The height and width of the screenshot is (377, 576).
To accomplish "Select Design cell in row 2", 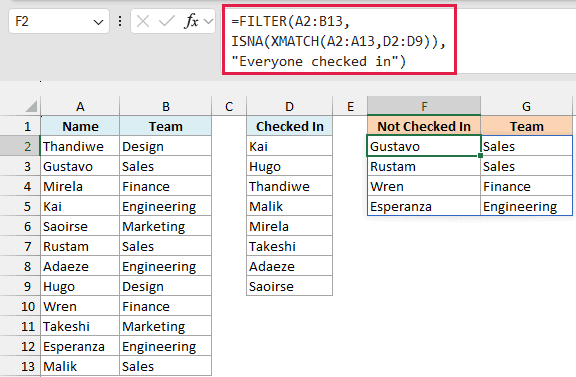I will (166, 146).
